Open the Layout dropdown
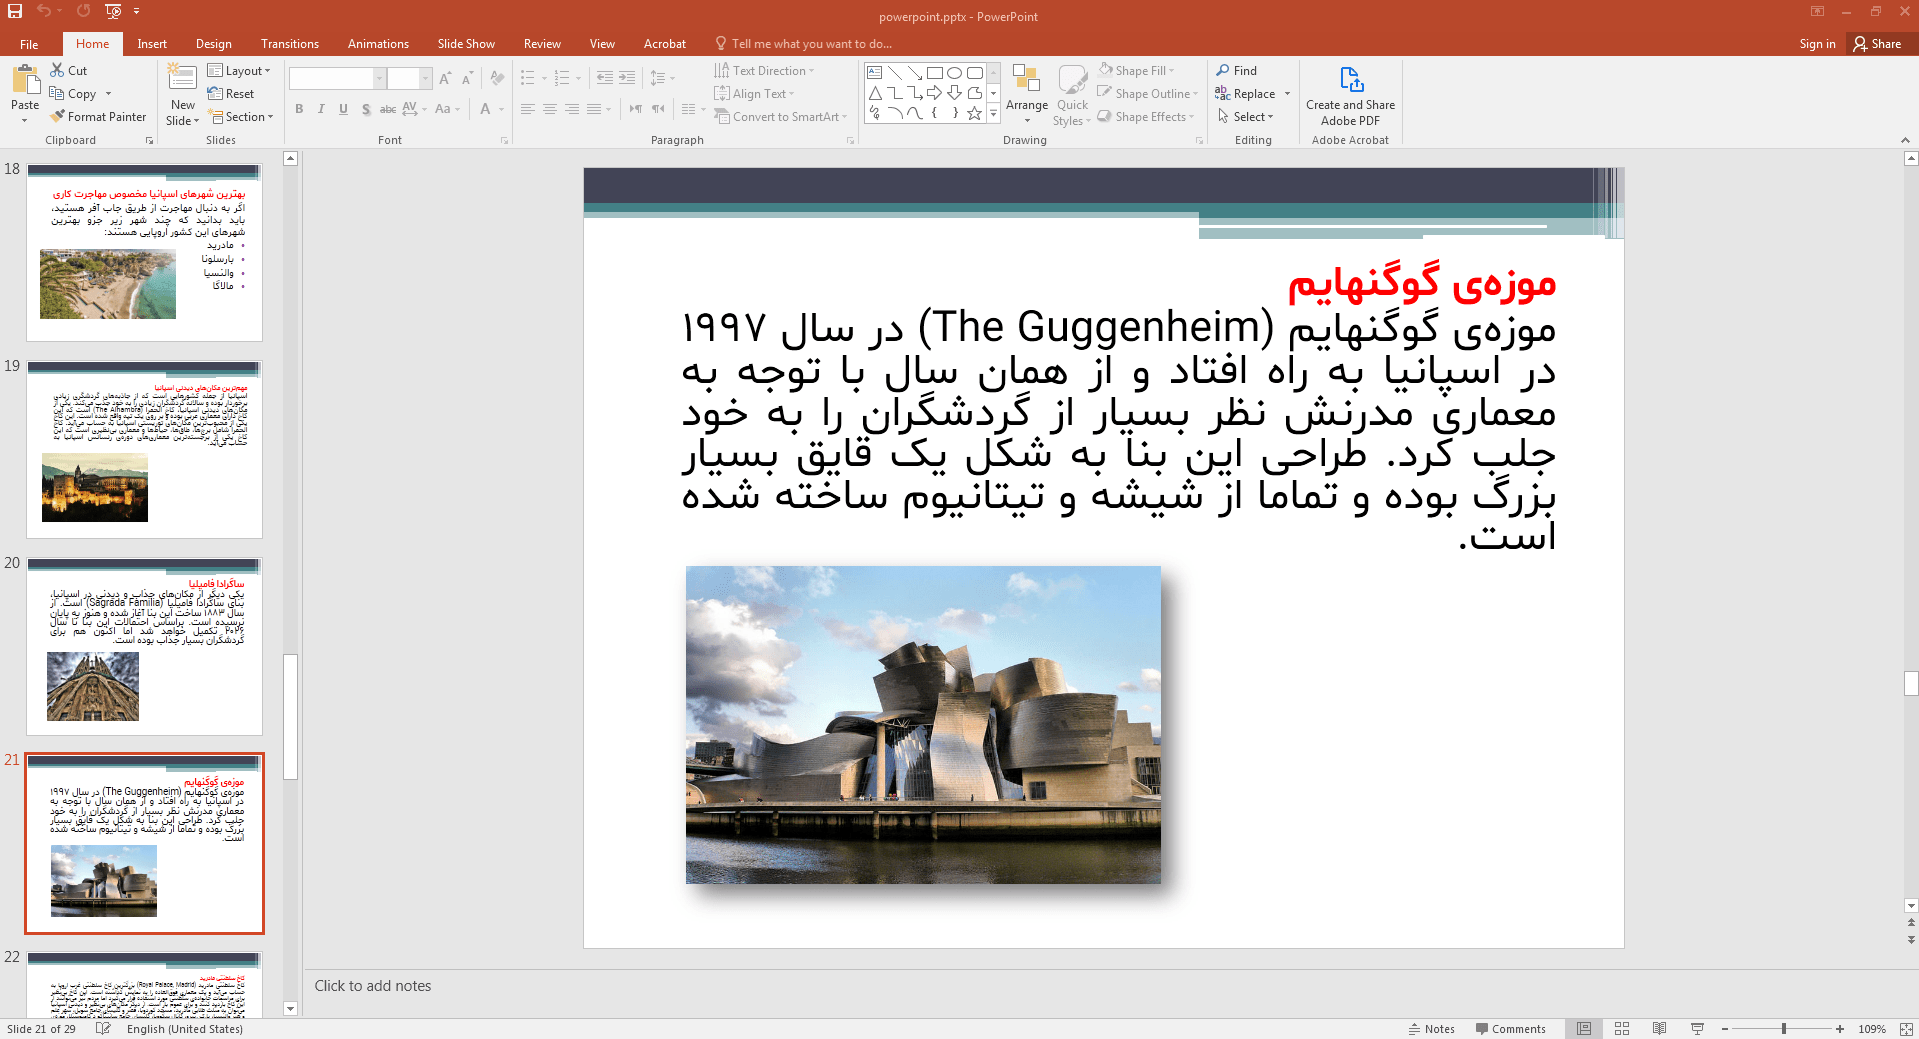 coord(239,71)
